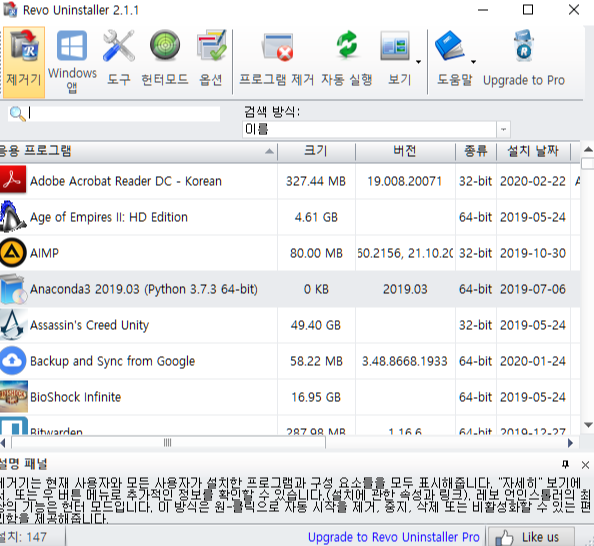Screen dimensions: 594x546
Task: Sort by 크기 size column header
Action: click(x=316, y=151)
